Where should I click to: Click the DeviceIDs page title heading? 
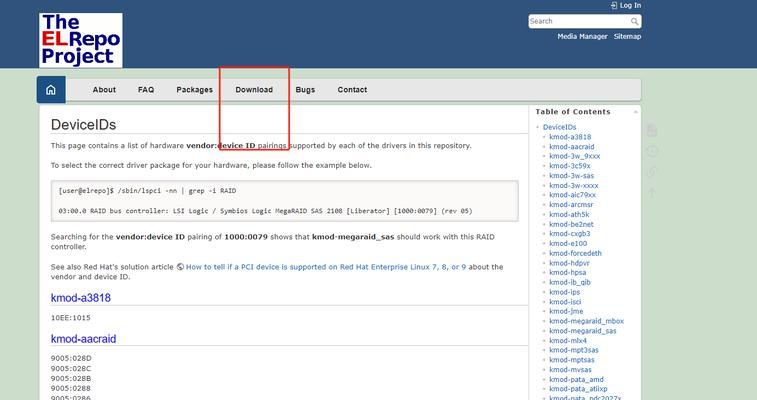coord(84,125)
